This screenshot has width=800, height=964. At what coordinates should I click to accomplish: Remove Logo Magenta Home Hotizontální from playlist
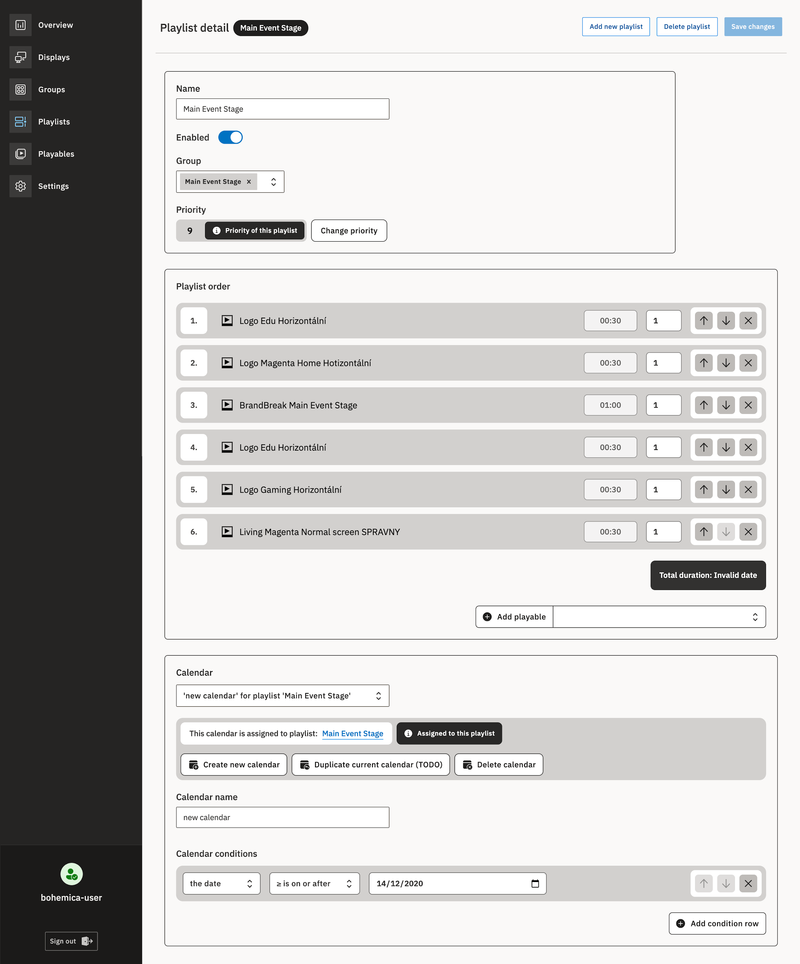(x=748, y=363)
